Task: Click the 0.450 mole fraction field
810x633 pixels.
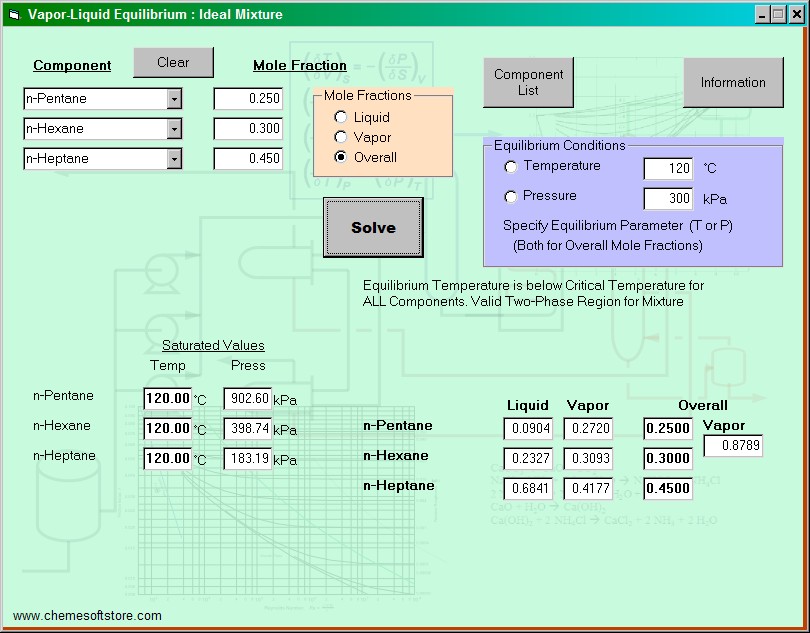Action: click(x=248, y=159)
